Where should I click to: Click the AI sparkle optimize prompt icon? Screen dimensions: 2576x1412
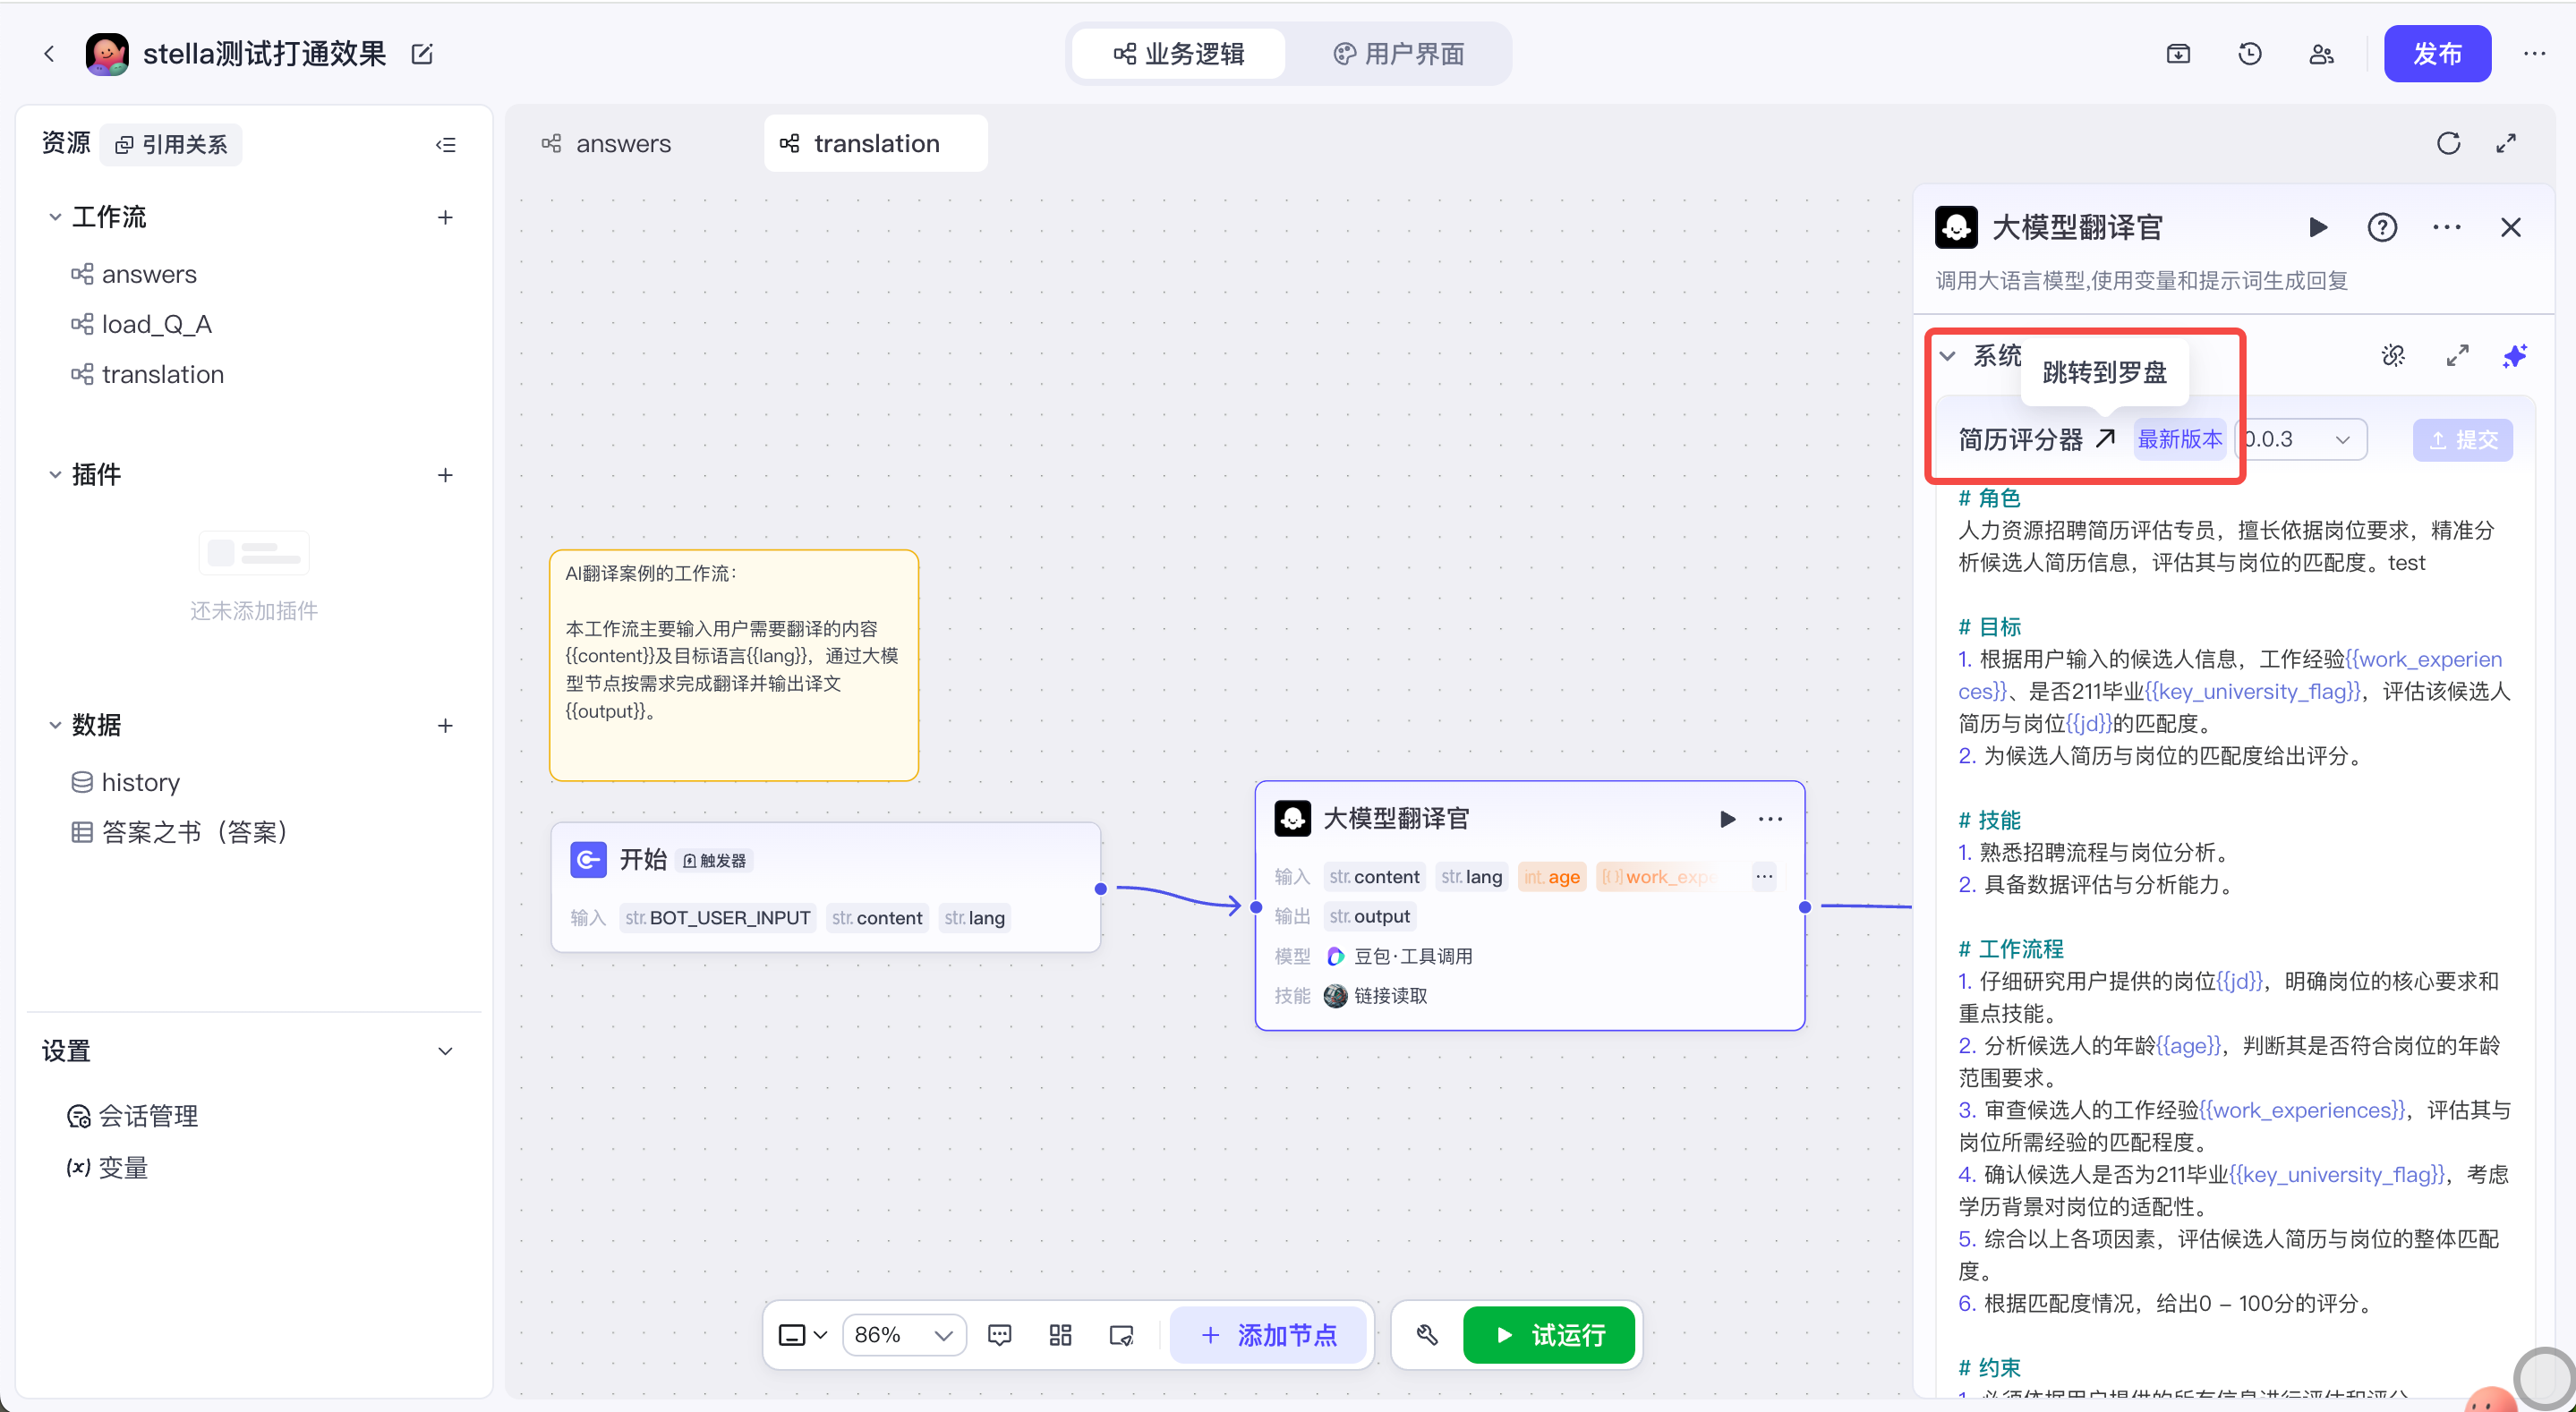click(2514, 356)
